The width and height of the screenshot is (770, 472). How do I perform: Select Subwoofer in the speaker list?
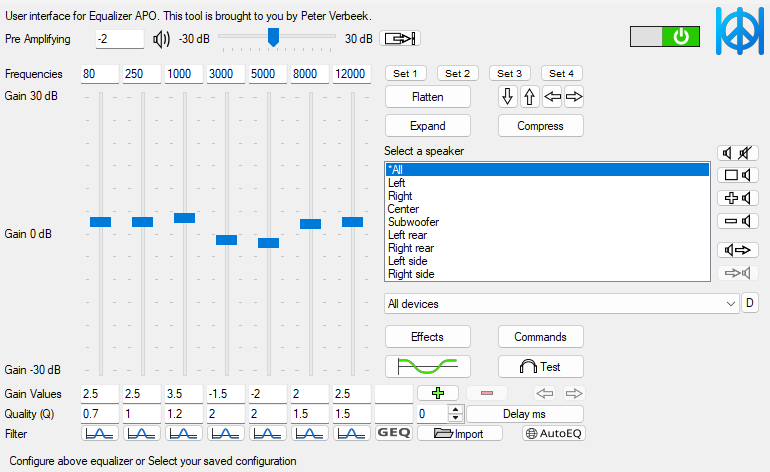413,222
